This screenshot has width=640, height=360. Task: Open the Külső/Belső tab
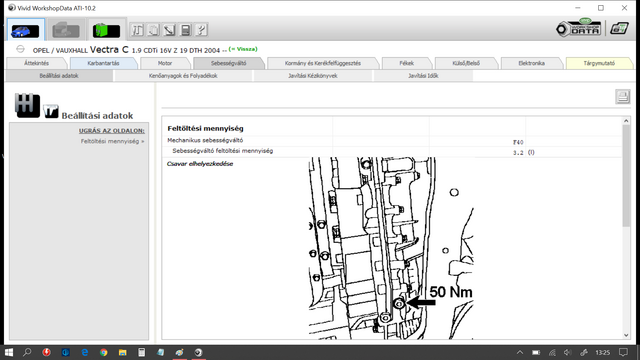[x=466, y=63]
